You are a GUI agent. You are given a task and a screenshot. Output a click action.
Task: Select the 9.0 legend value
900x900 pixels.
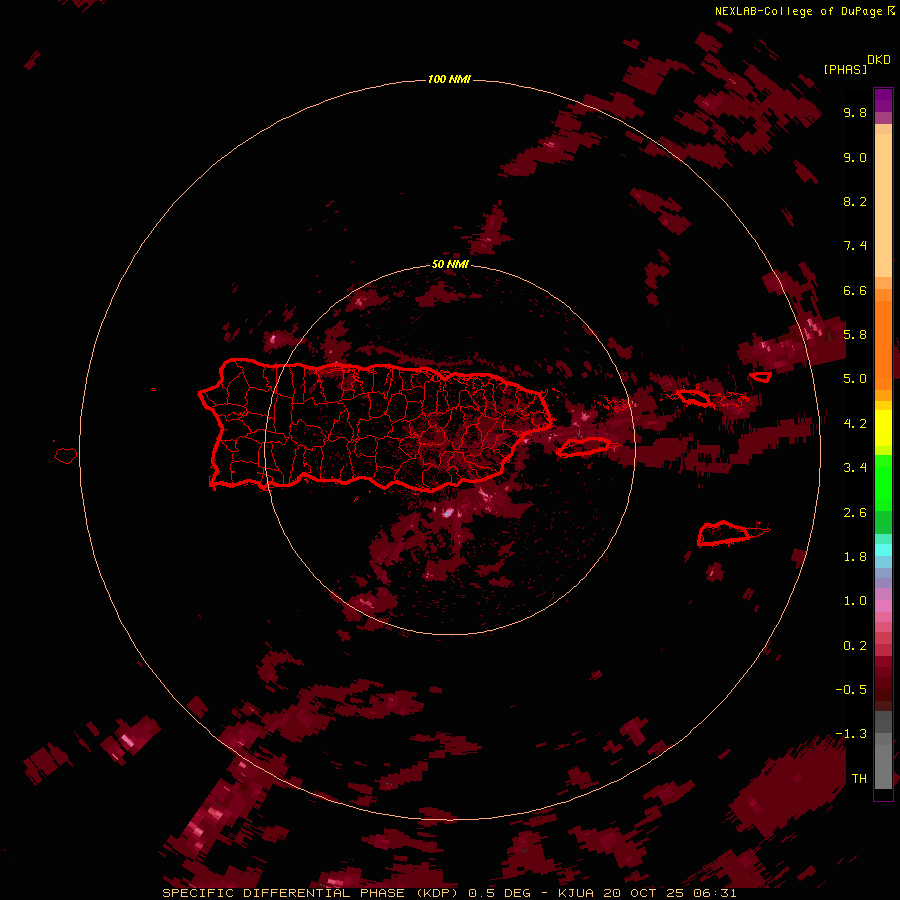[855, 157]
